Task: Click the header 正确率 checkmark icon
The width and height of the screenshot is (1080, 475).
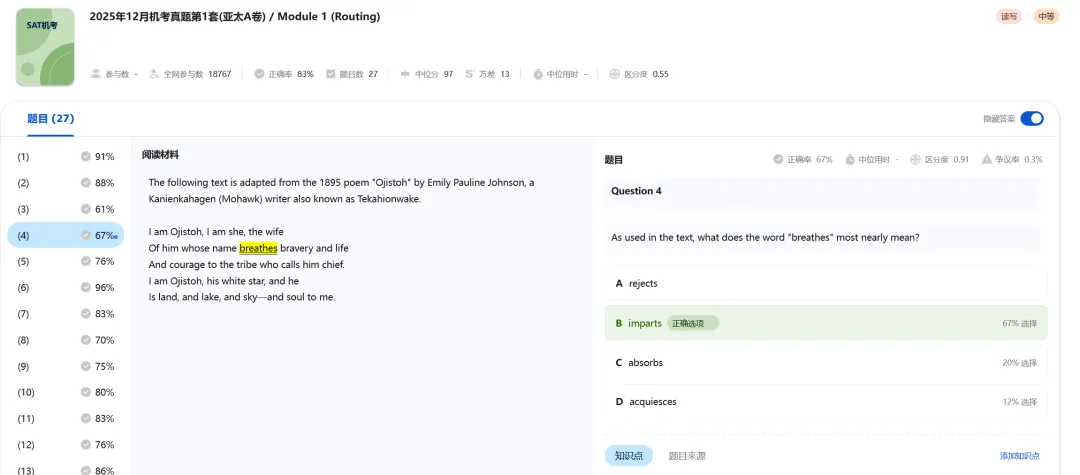Action: (x=260, y=74)
